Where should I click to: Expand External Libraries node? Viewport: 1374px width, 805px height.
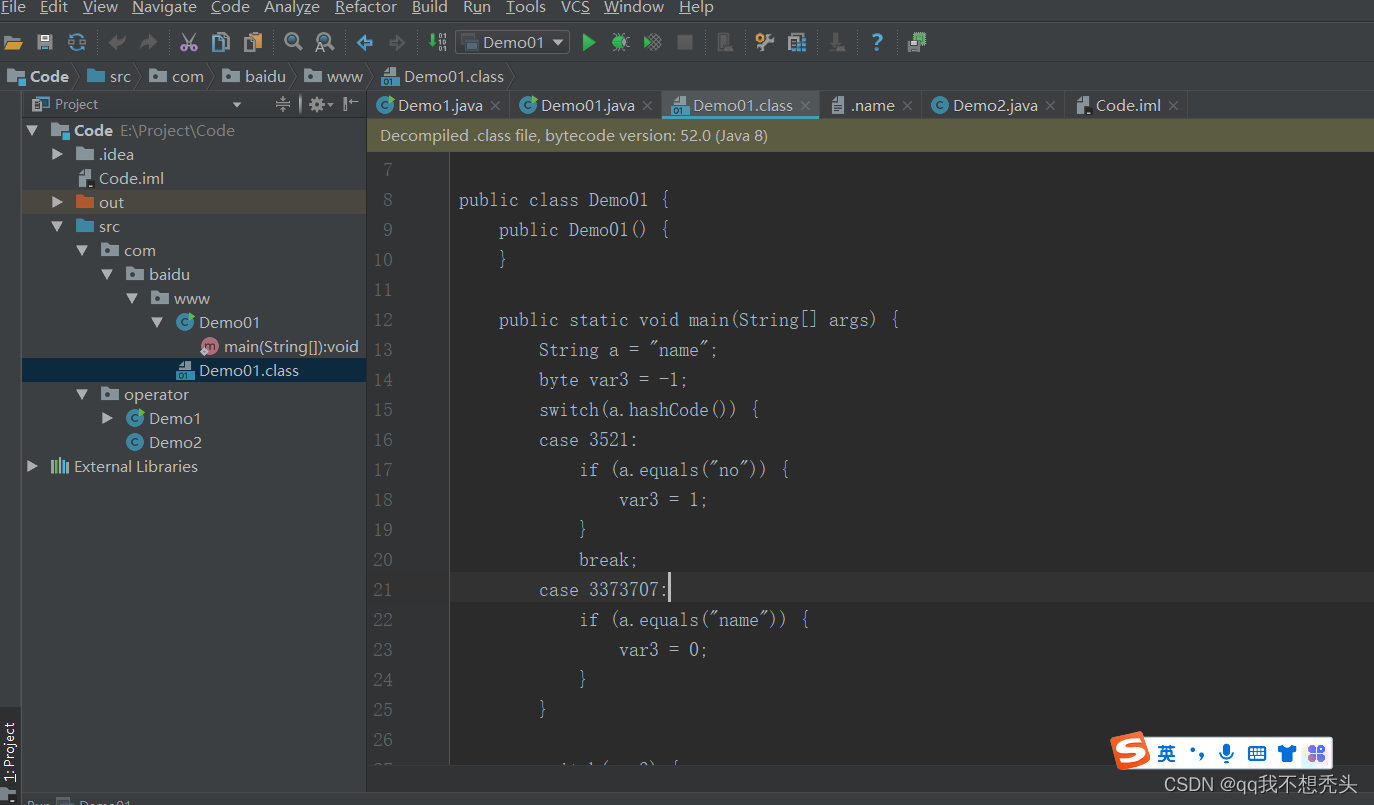coord(32,466)
